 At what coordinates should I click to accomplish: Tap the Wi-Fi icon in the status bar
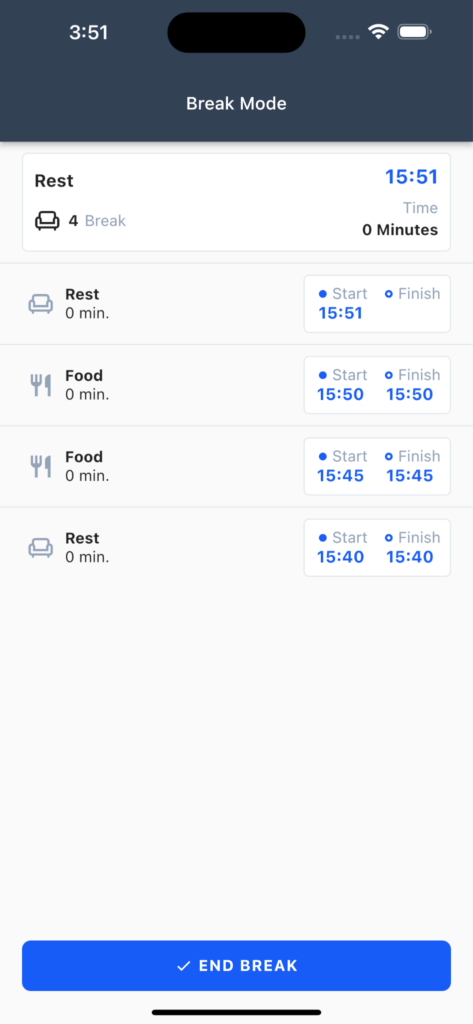point(378,31)
